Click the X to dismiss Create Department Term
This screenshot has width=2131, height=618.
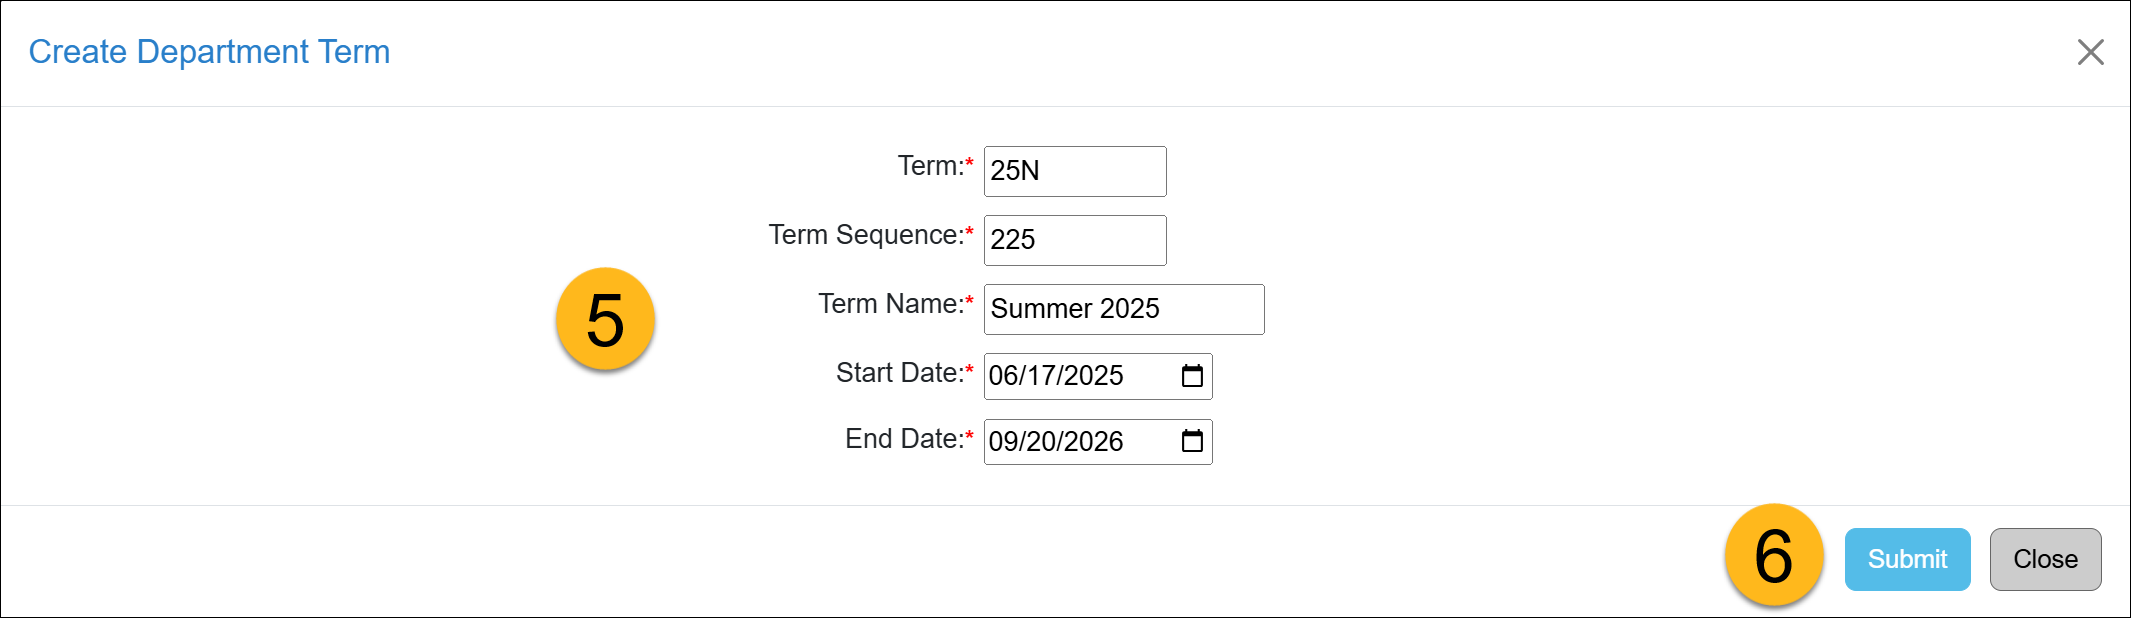point(2090,53)
